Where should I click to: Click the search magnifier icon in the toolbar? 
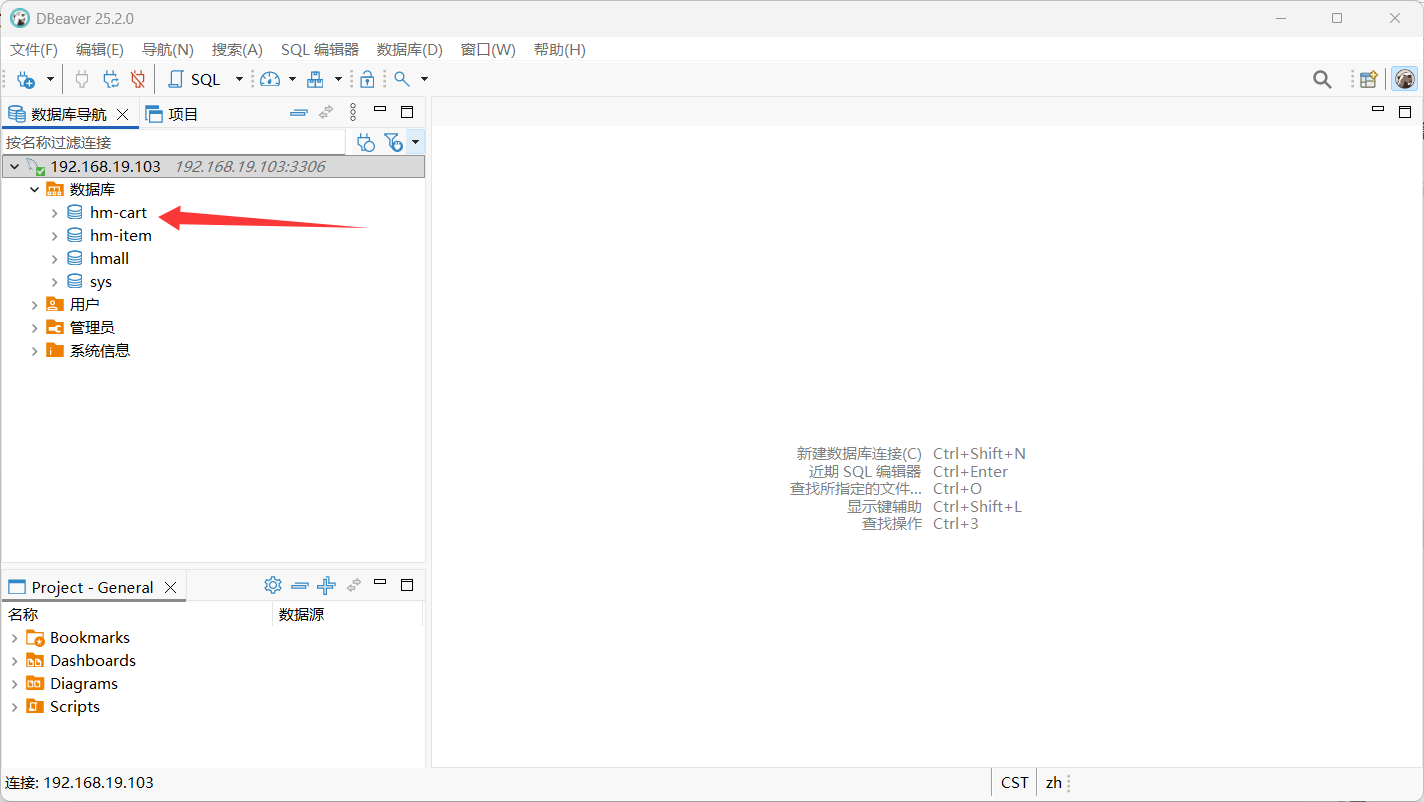pos(400,79)
